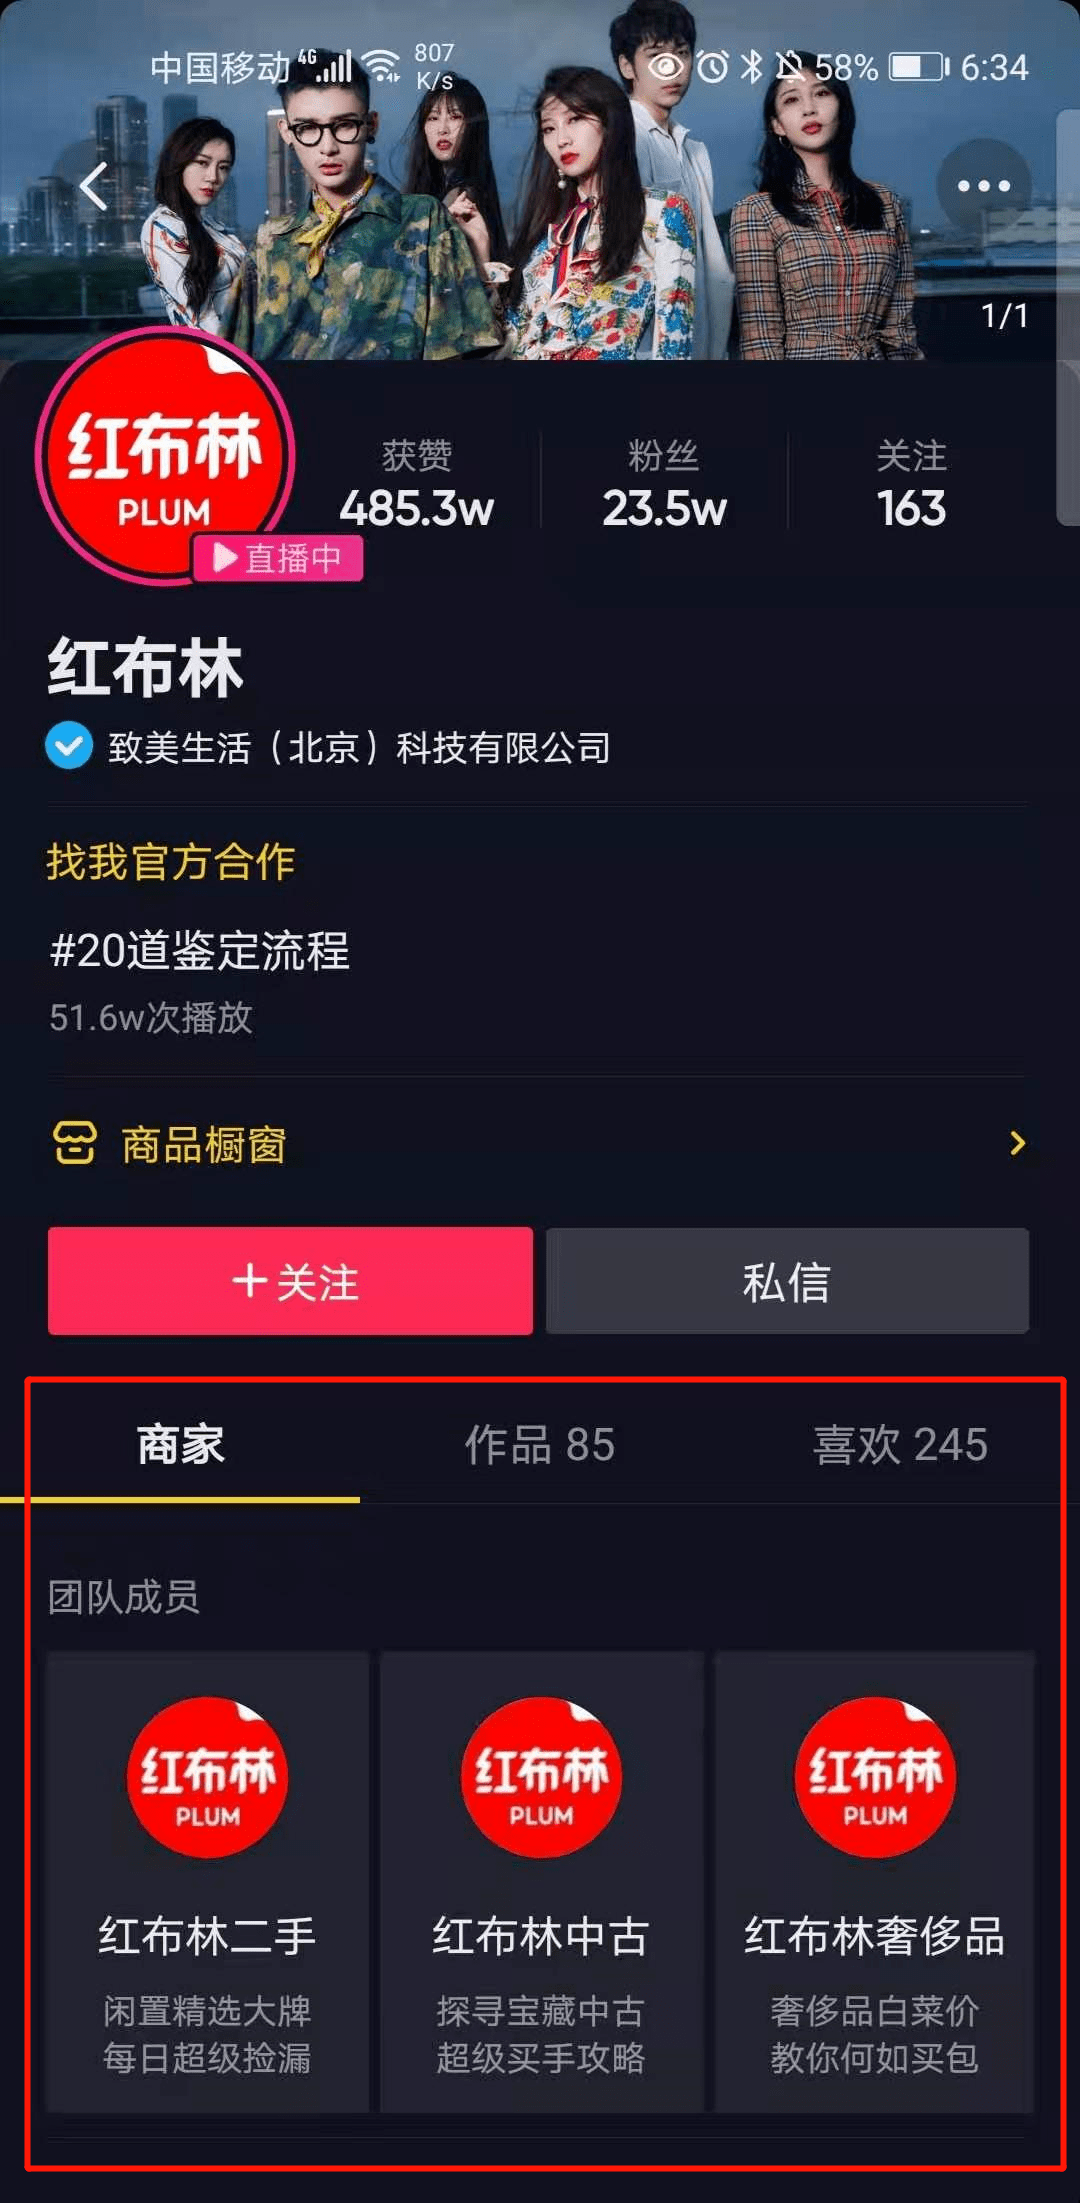Expand 商品橱窗 with the right chevron

[x=1018, y=1143]
